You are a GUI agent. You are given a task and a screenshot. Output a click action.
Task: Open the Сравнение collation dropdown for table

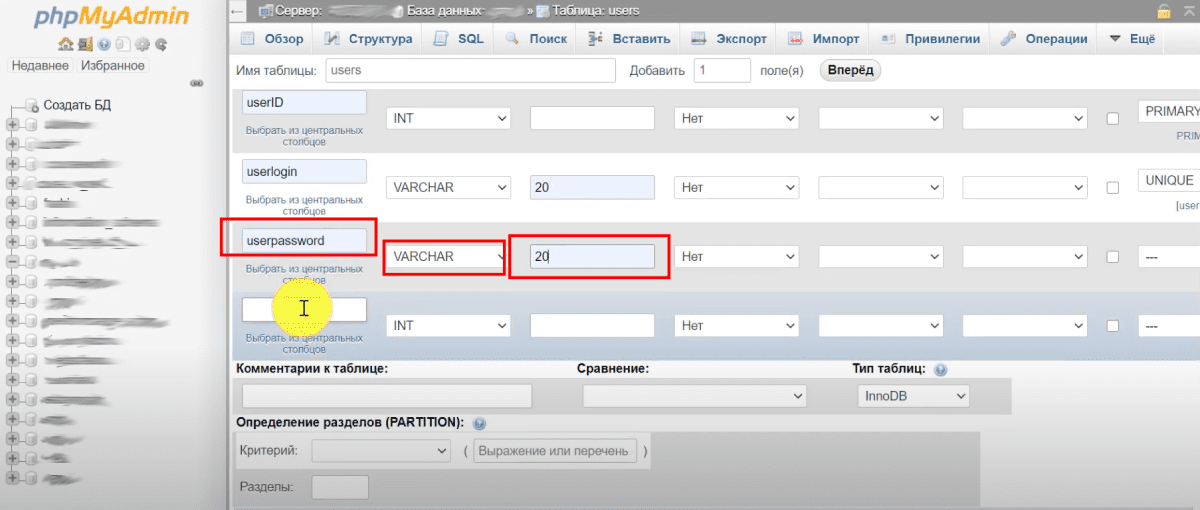pyautogui.click(x=695, y=396)
